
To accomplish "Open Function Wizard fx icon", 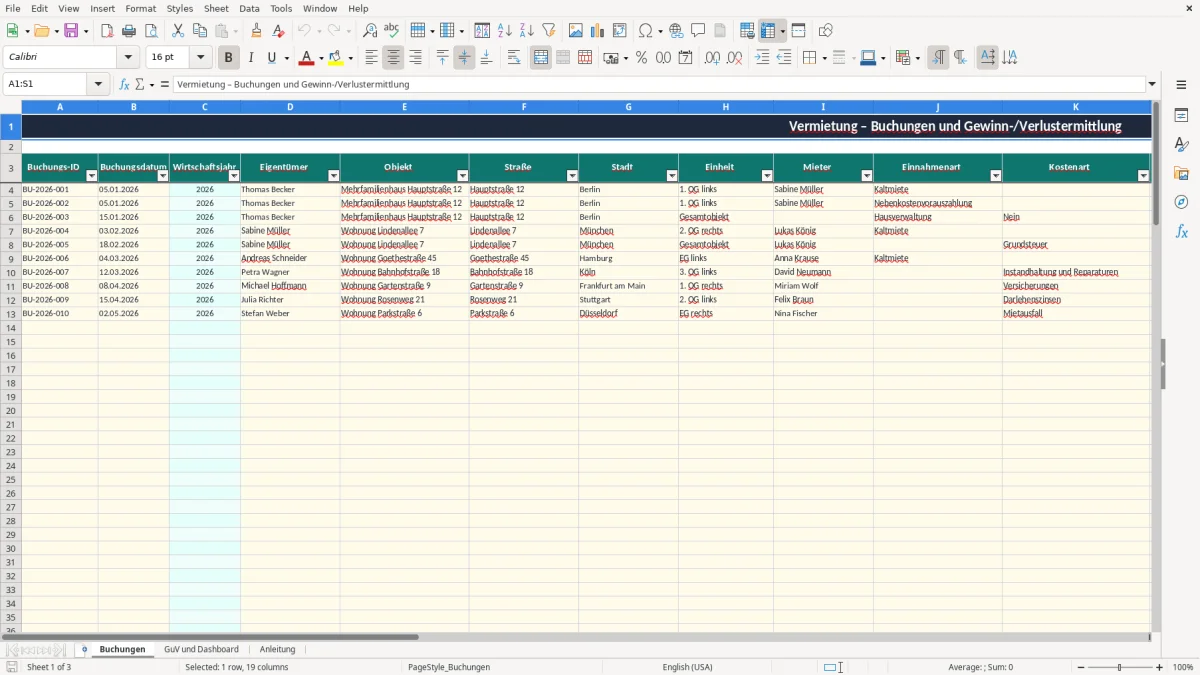I will point(124,84).
